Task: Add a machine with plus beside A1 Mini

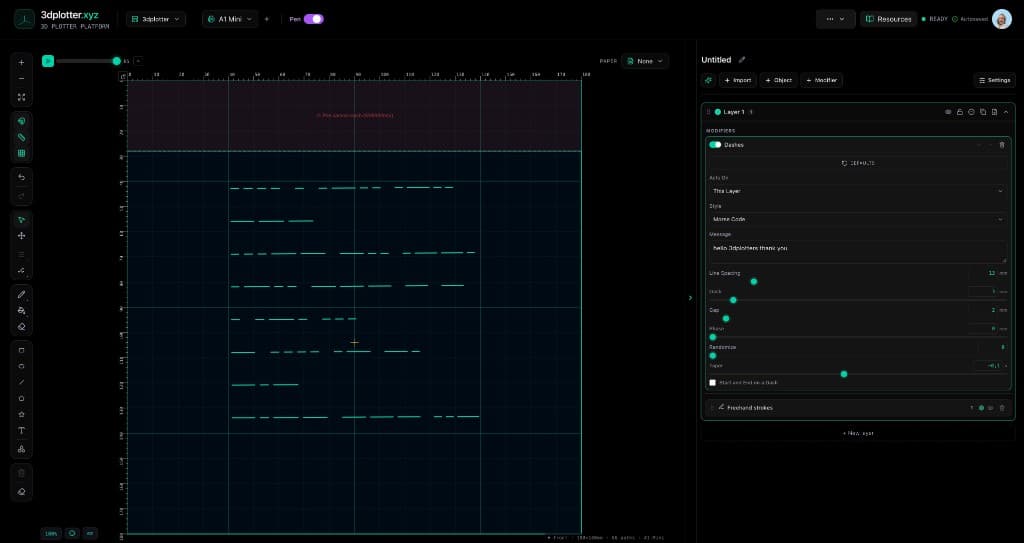Action: tap(266, 19)
